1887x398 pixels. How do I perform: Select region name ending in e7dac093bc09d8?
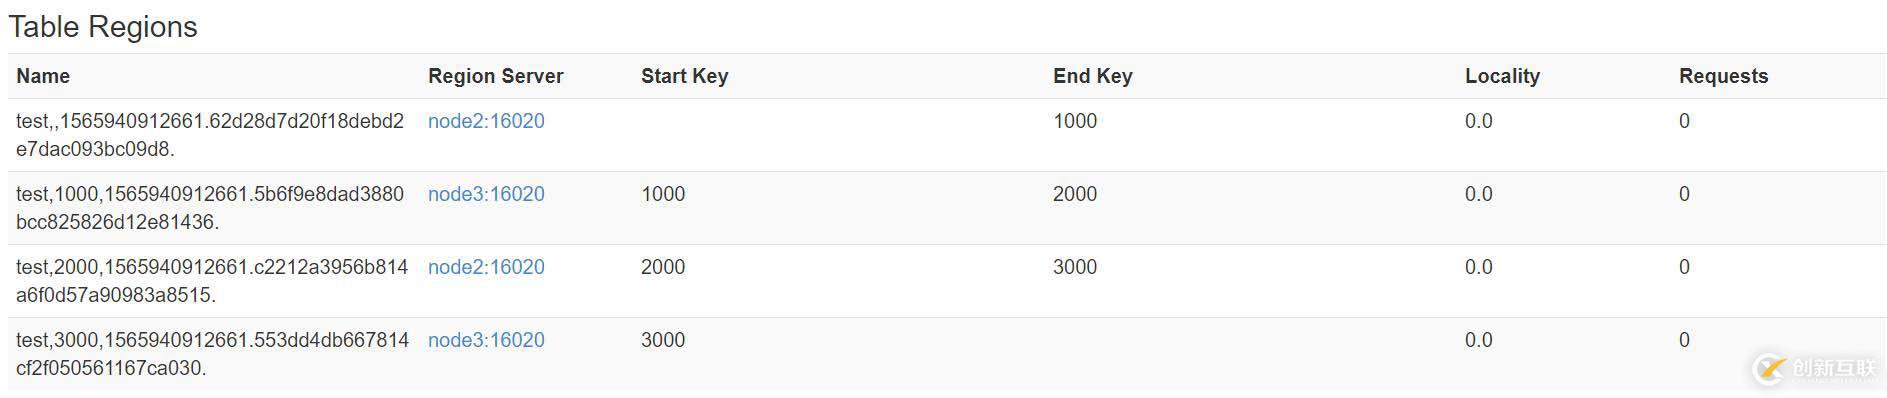click(210, 135)
